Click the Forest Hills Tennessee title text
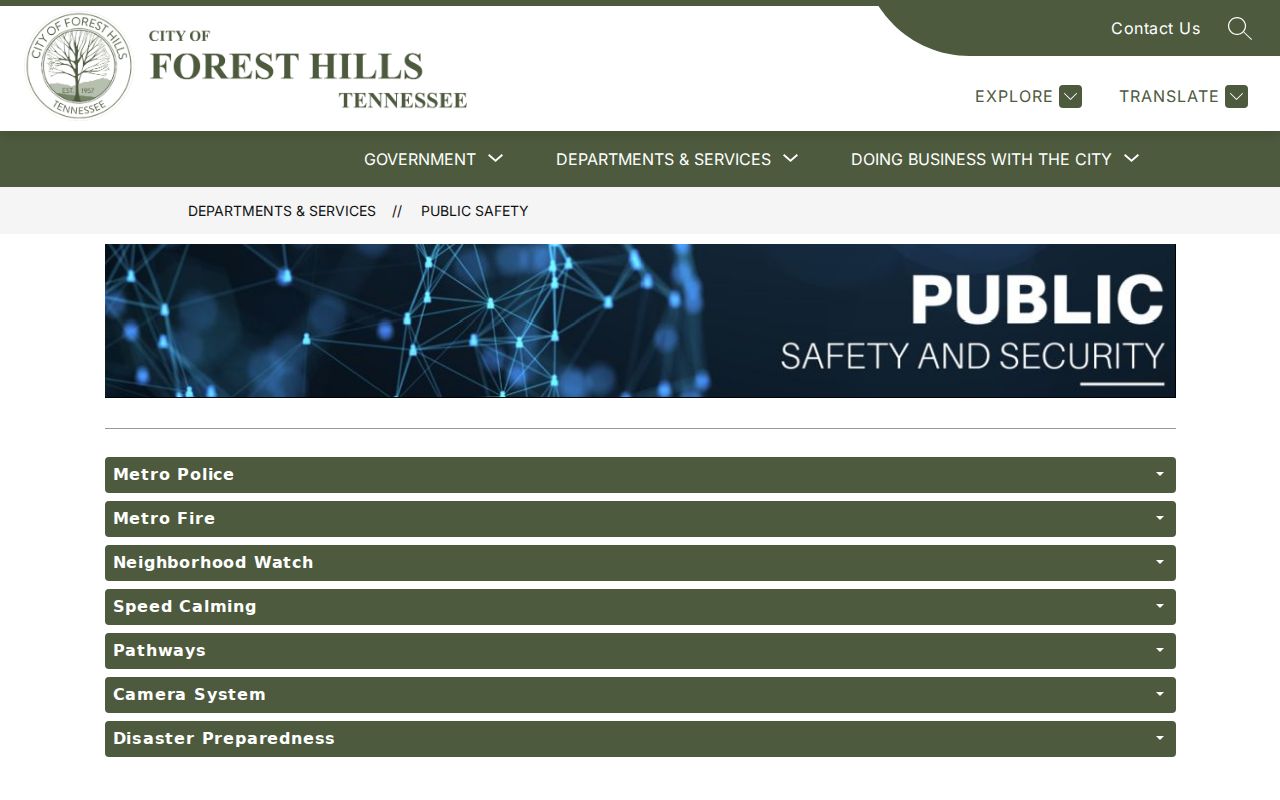The width and height of the screenshot is (1280, 800). 308,68
